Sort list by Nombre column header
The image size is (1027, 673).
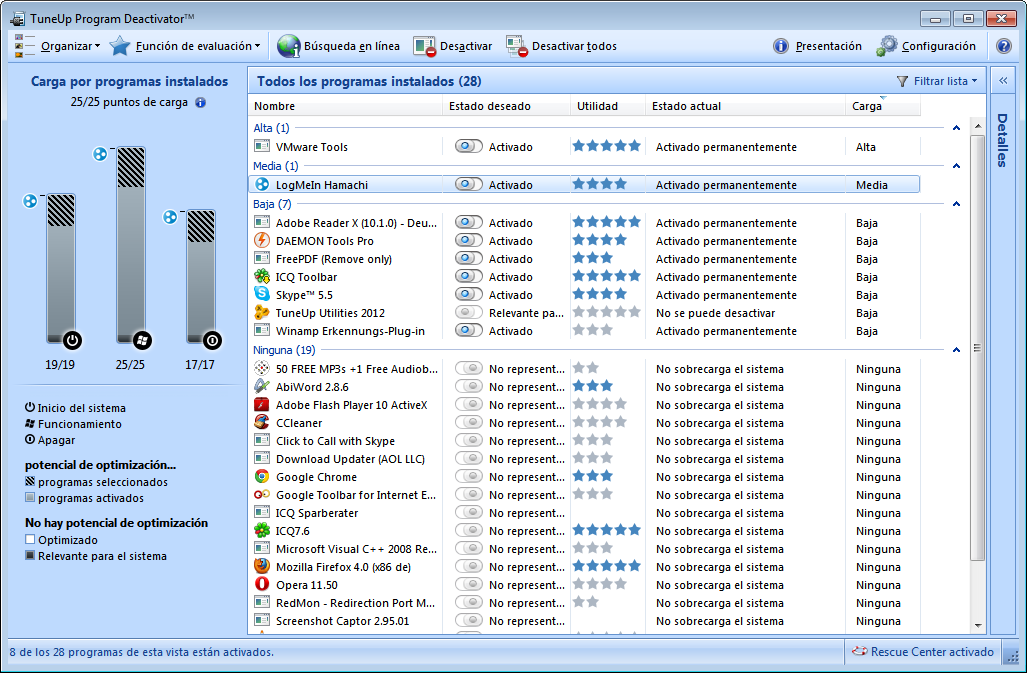click(x=345, y=106)
